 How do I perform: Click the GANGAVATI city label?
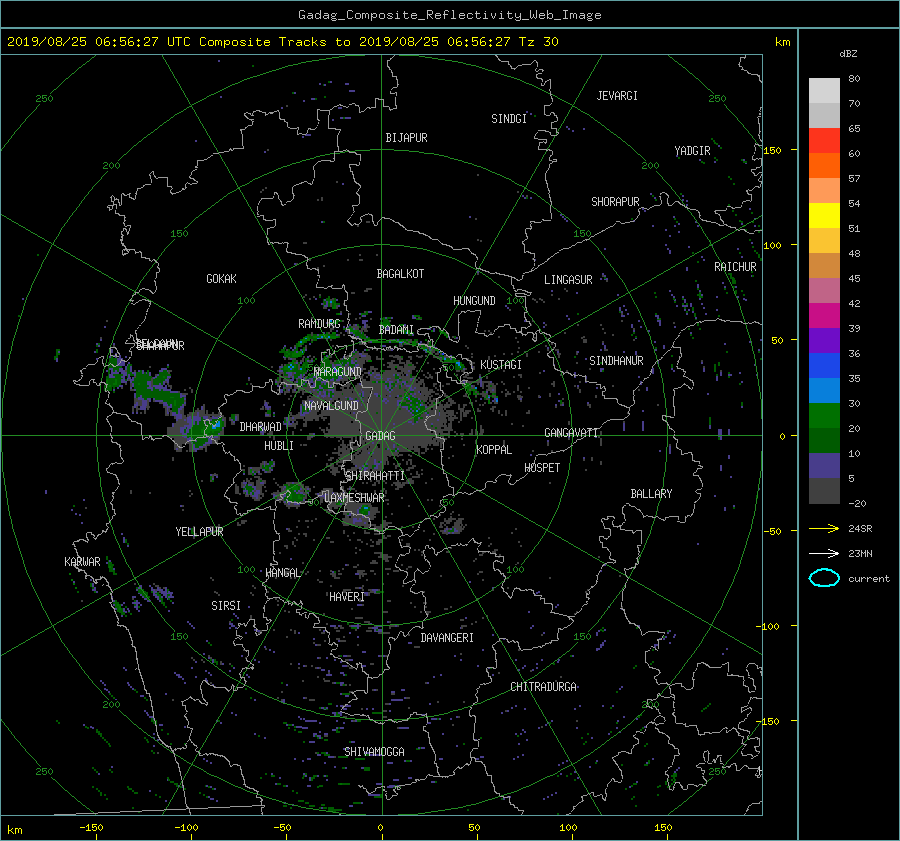coord(571,432)
